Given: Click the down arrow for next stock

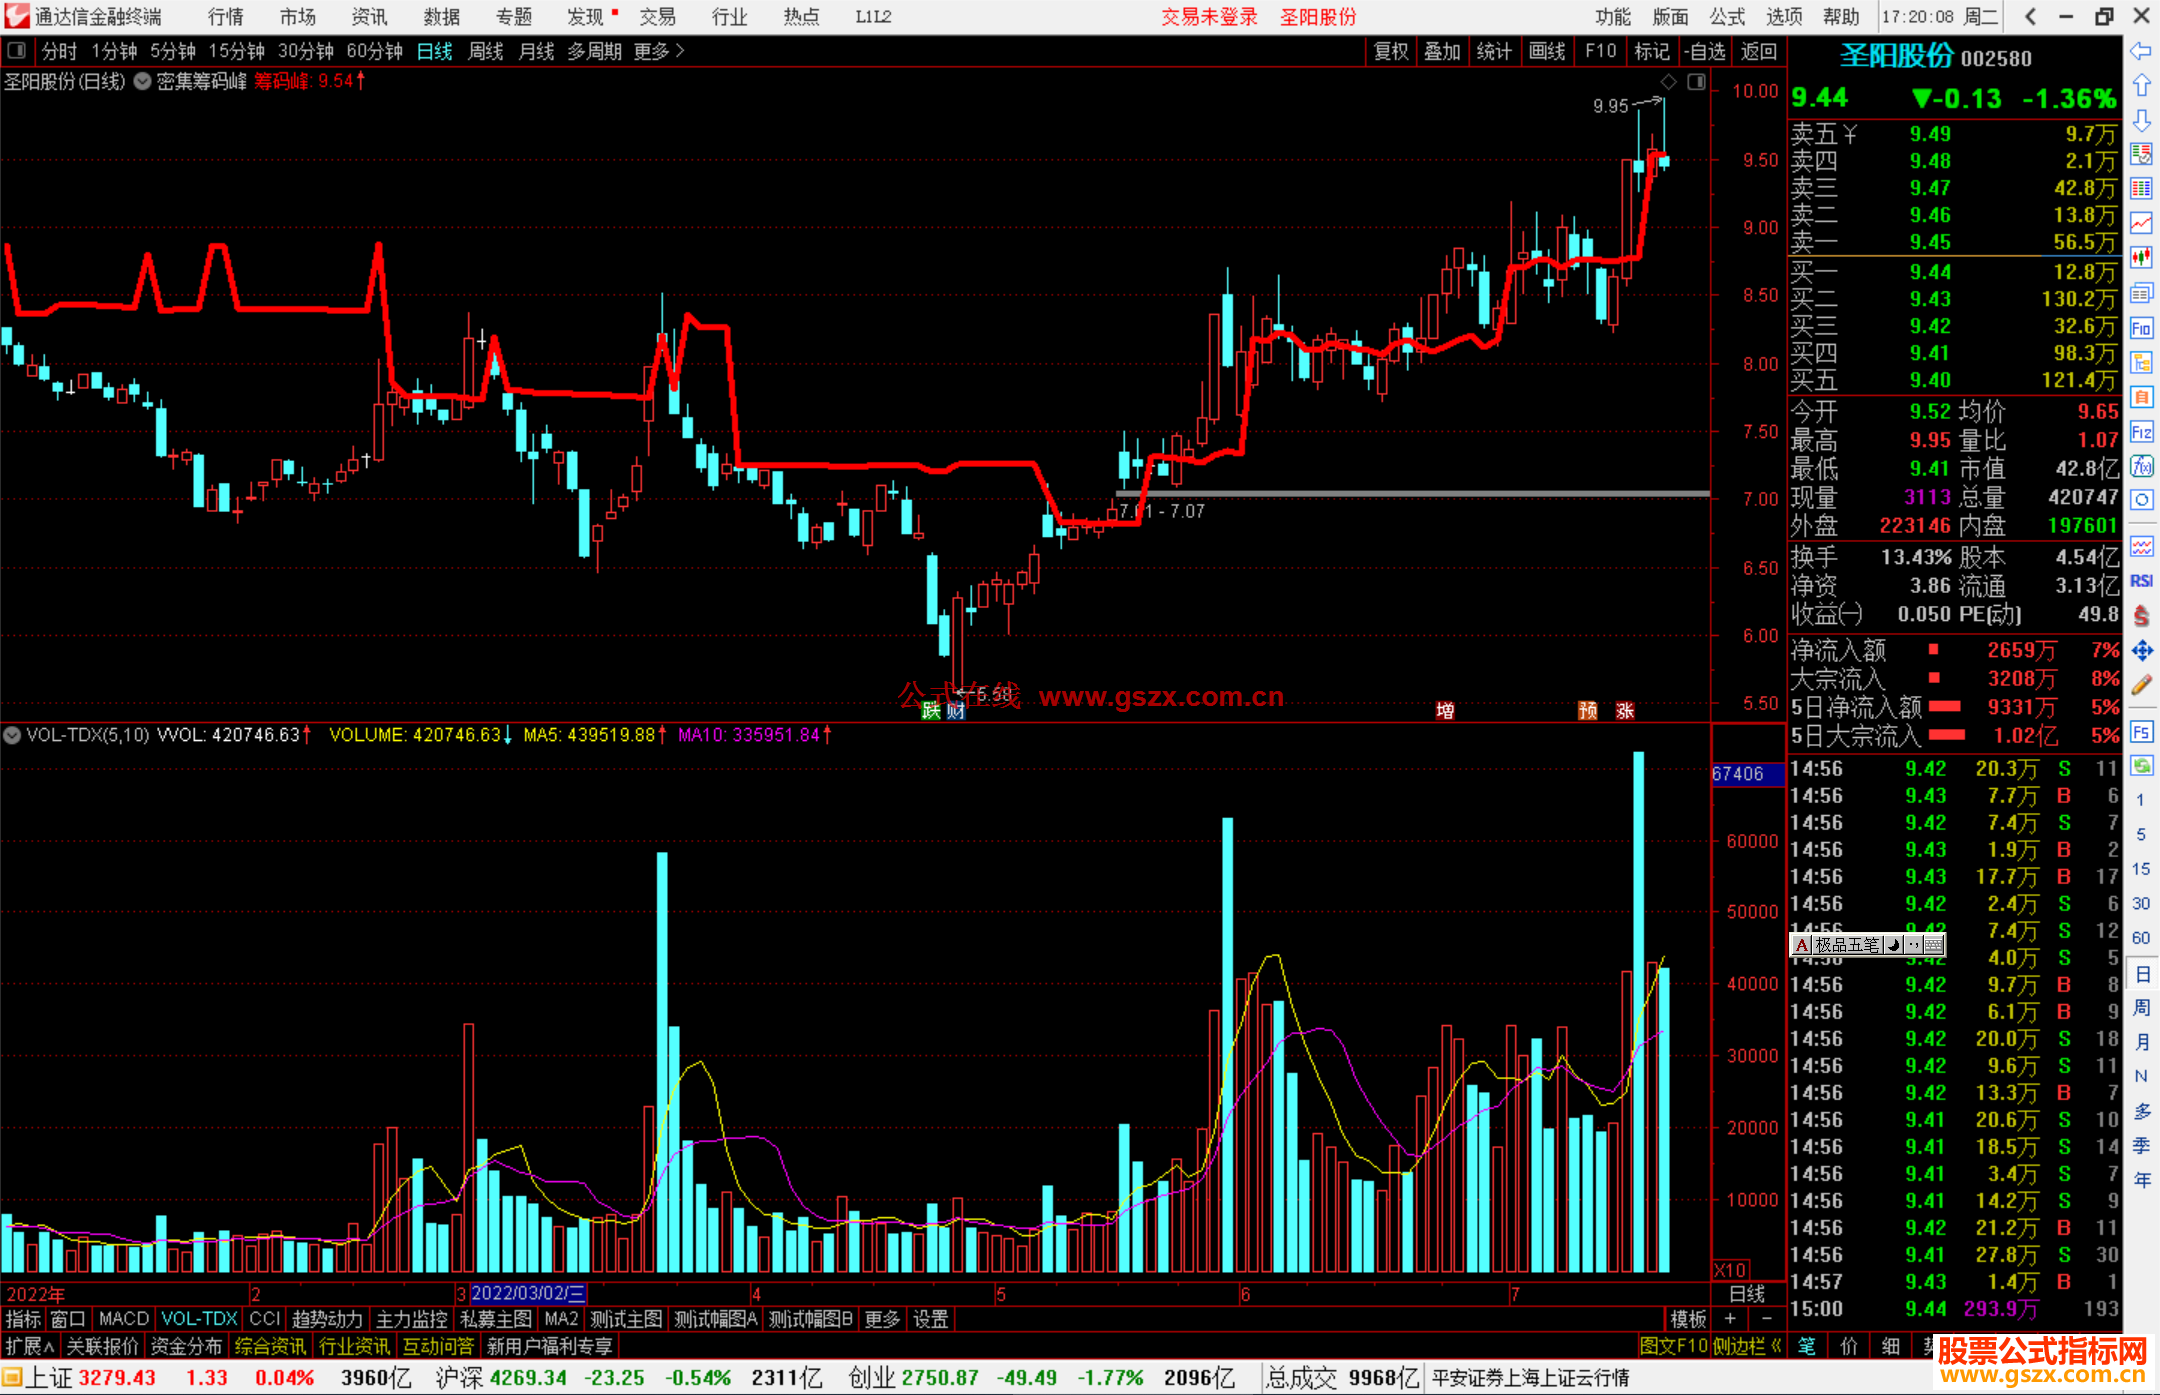Looking at the screenshot, I should pos(2141,120).
